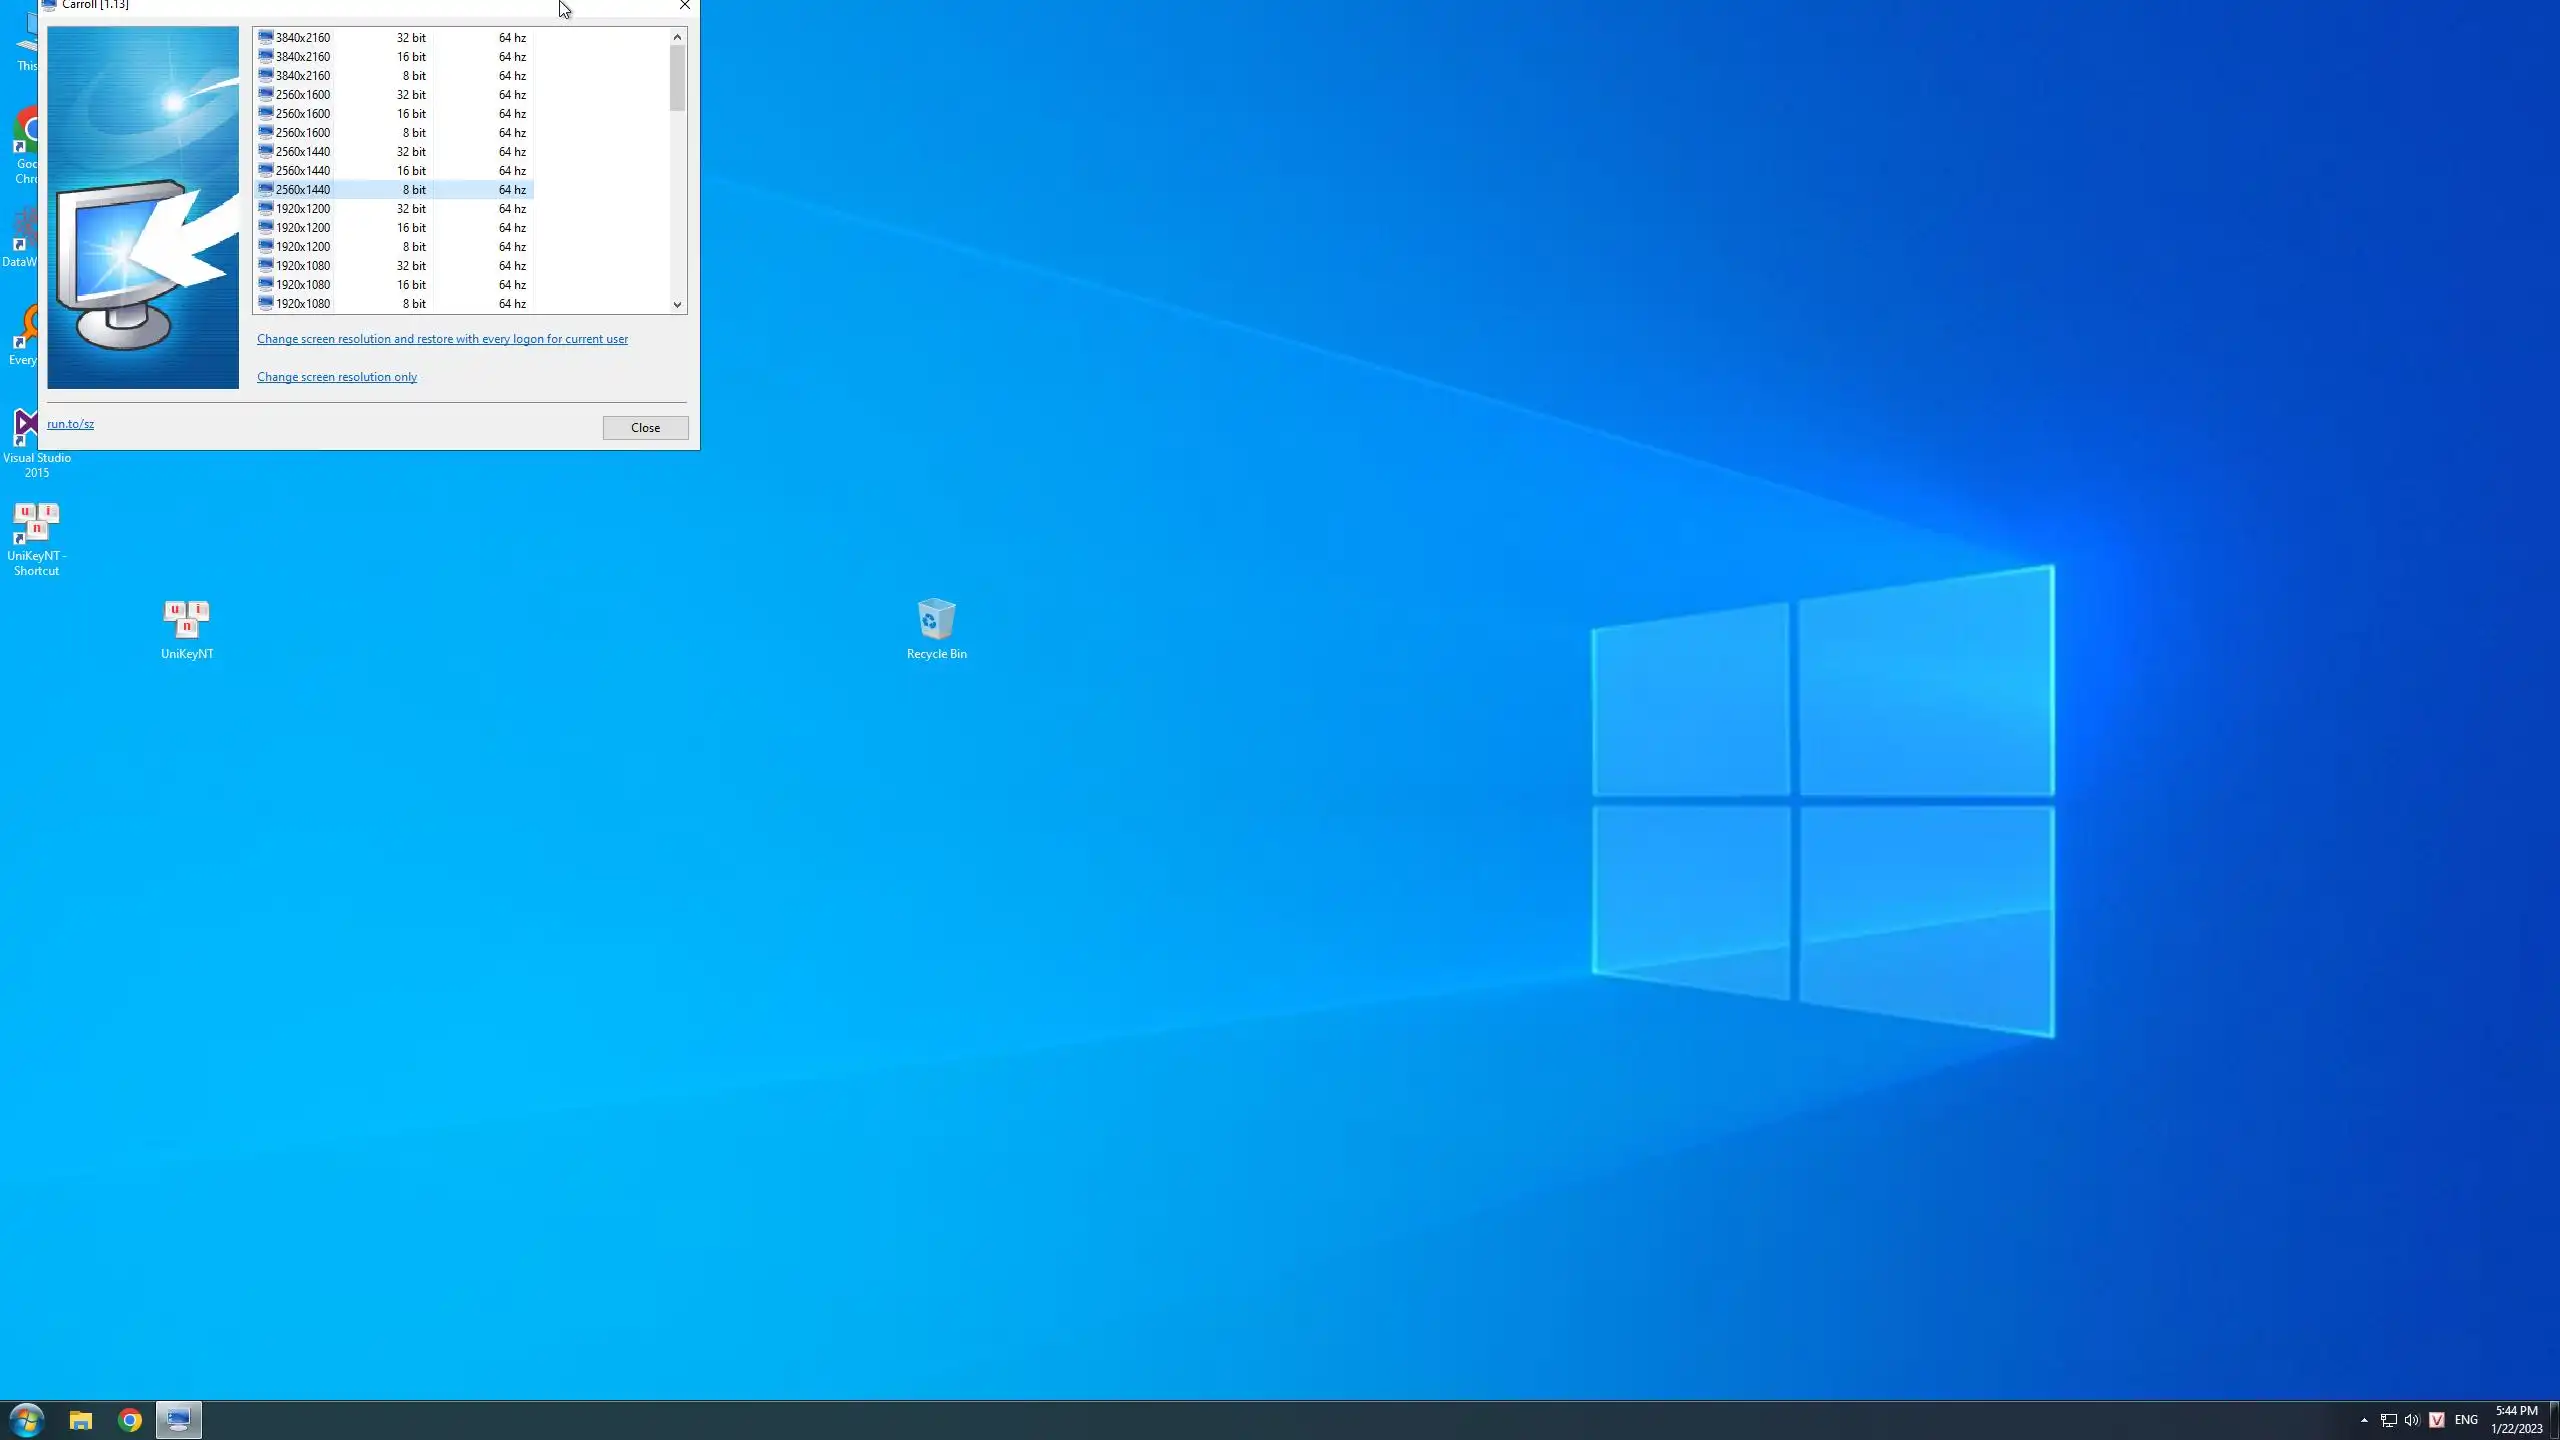Select the 2560x1600 16 bit list row
Image resolution: width=2560 pixels, height=1440 pixels.
point(303,114)
